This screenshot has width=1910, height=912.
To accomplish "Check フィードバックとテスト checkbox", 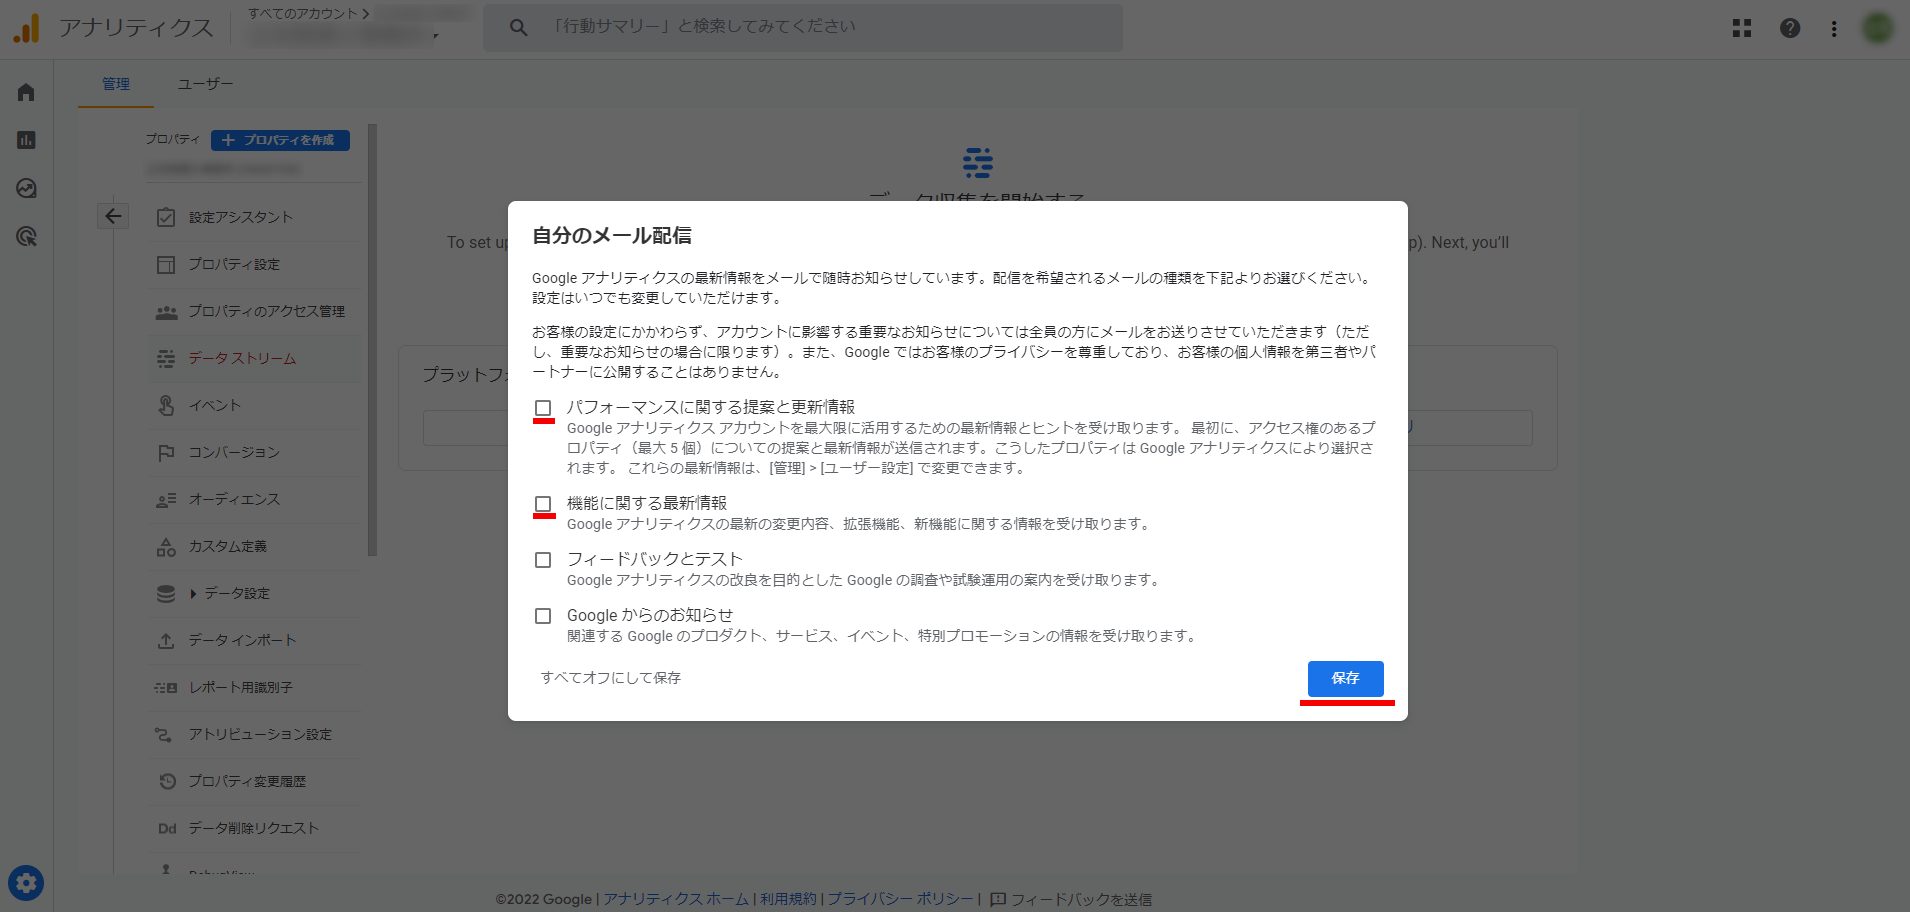I will pyautogui.click(x=543, y=560).
